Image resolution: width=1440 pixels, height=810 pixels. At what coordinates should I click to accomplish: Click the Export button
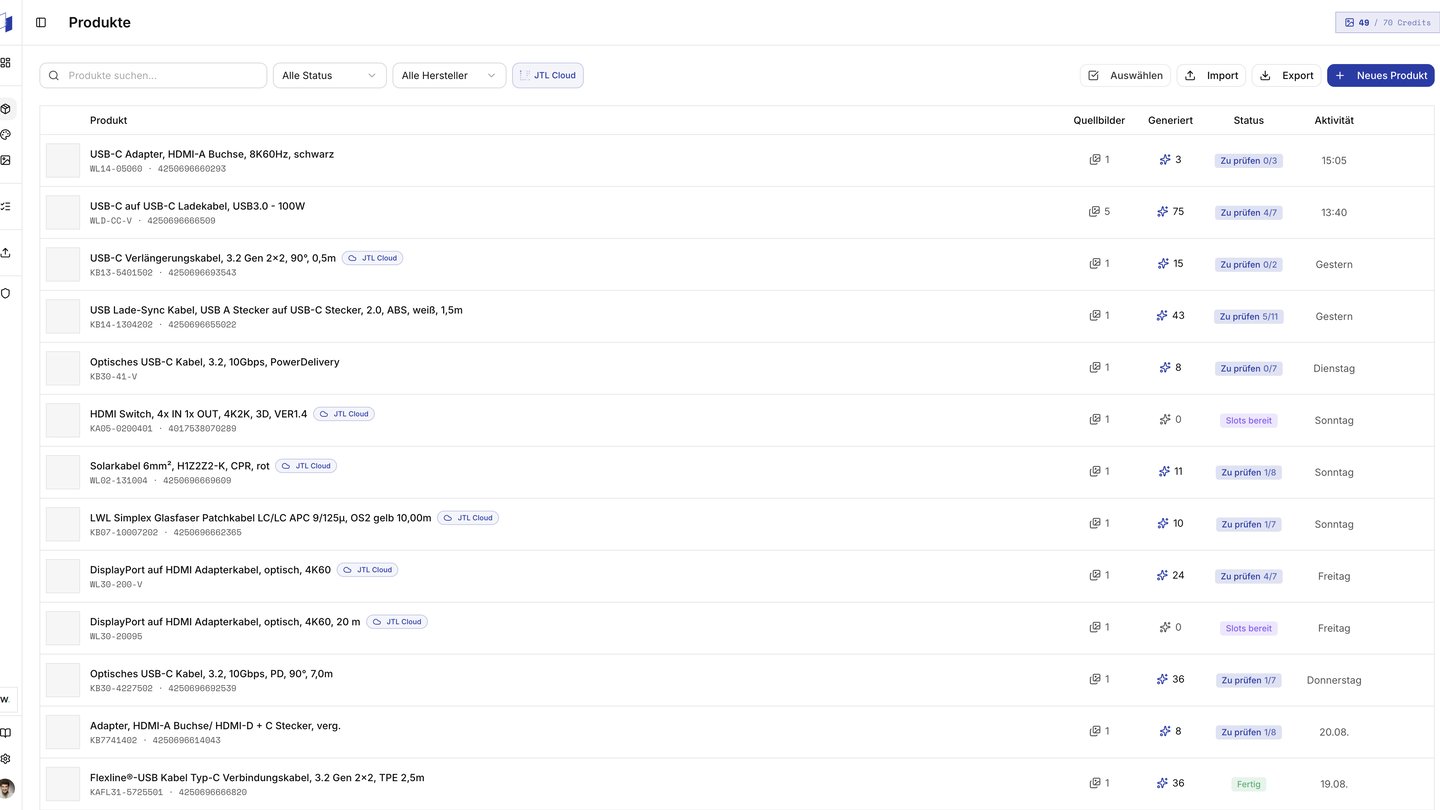tap(1287, 75)
